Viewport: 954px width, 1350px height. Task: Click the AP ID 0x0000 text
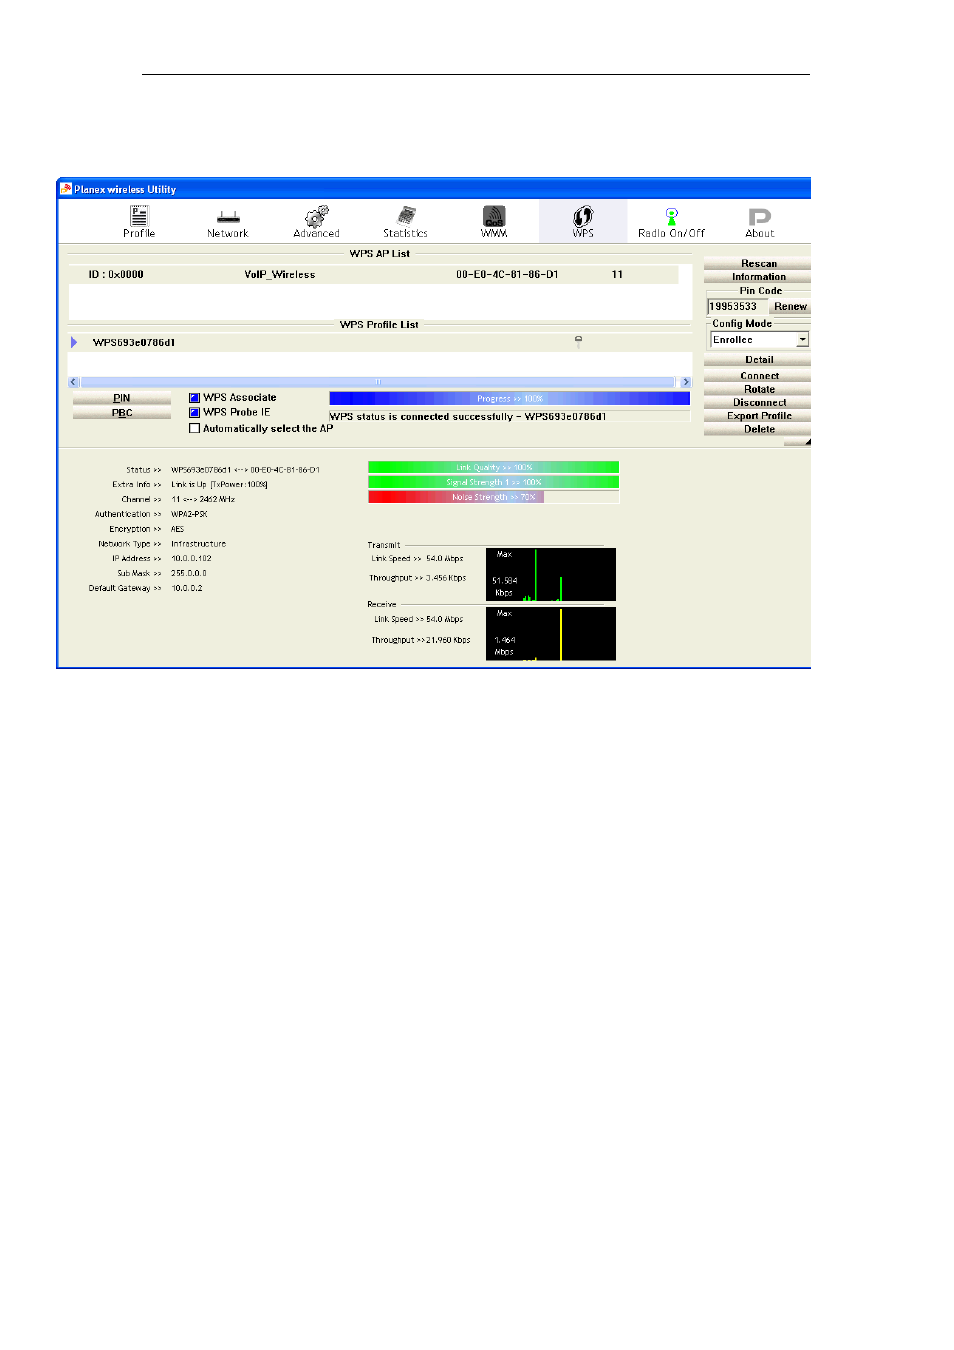pos(116,274)
